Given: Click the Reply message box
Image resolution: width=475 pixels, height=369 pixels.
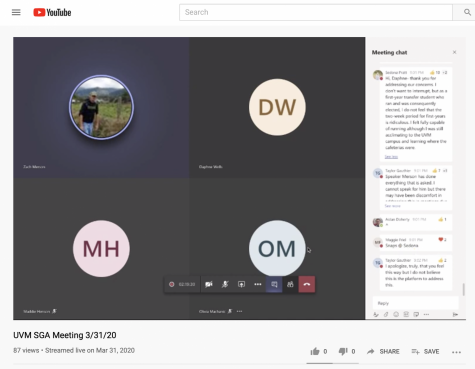Looking at the screenshot, I should coord(415,303).
